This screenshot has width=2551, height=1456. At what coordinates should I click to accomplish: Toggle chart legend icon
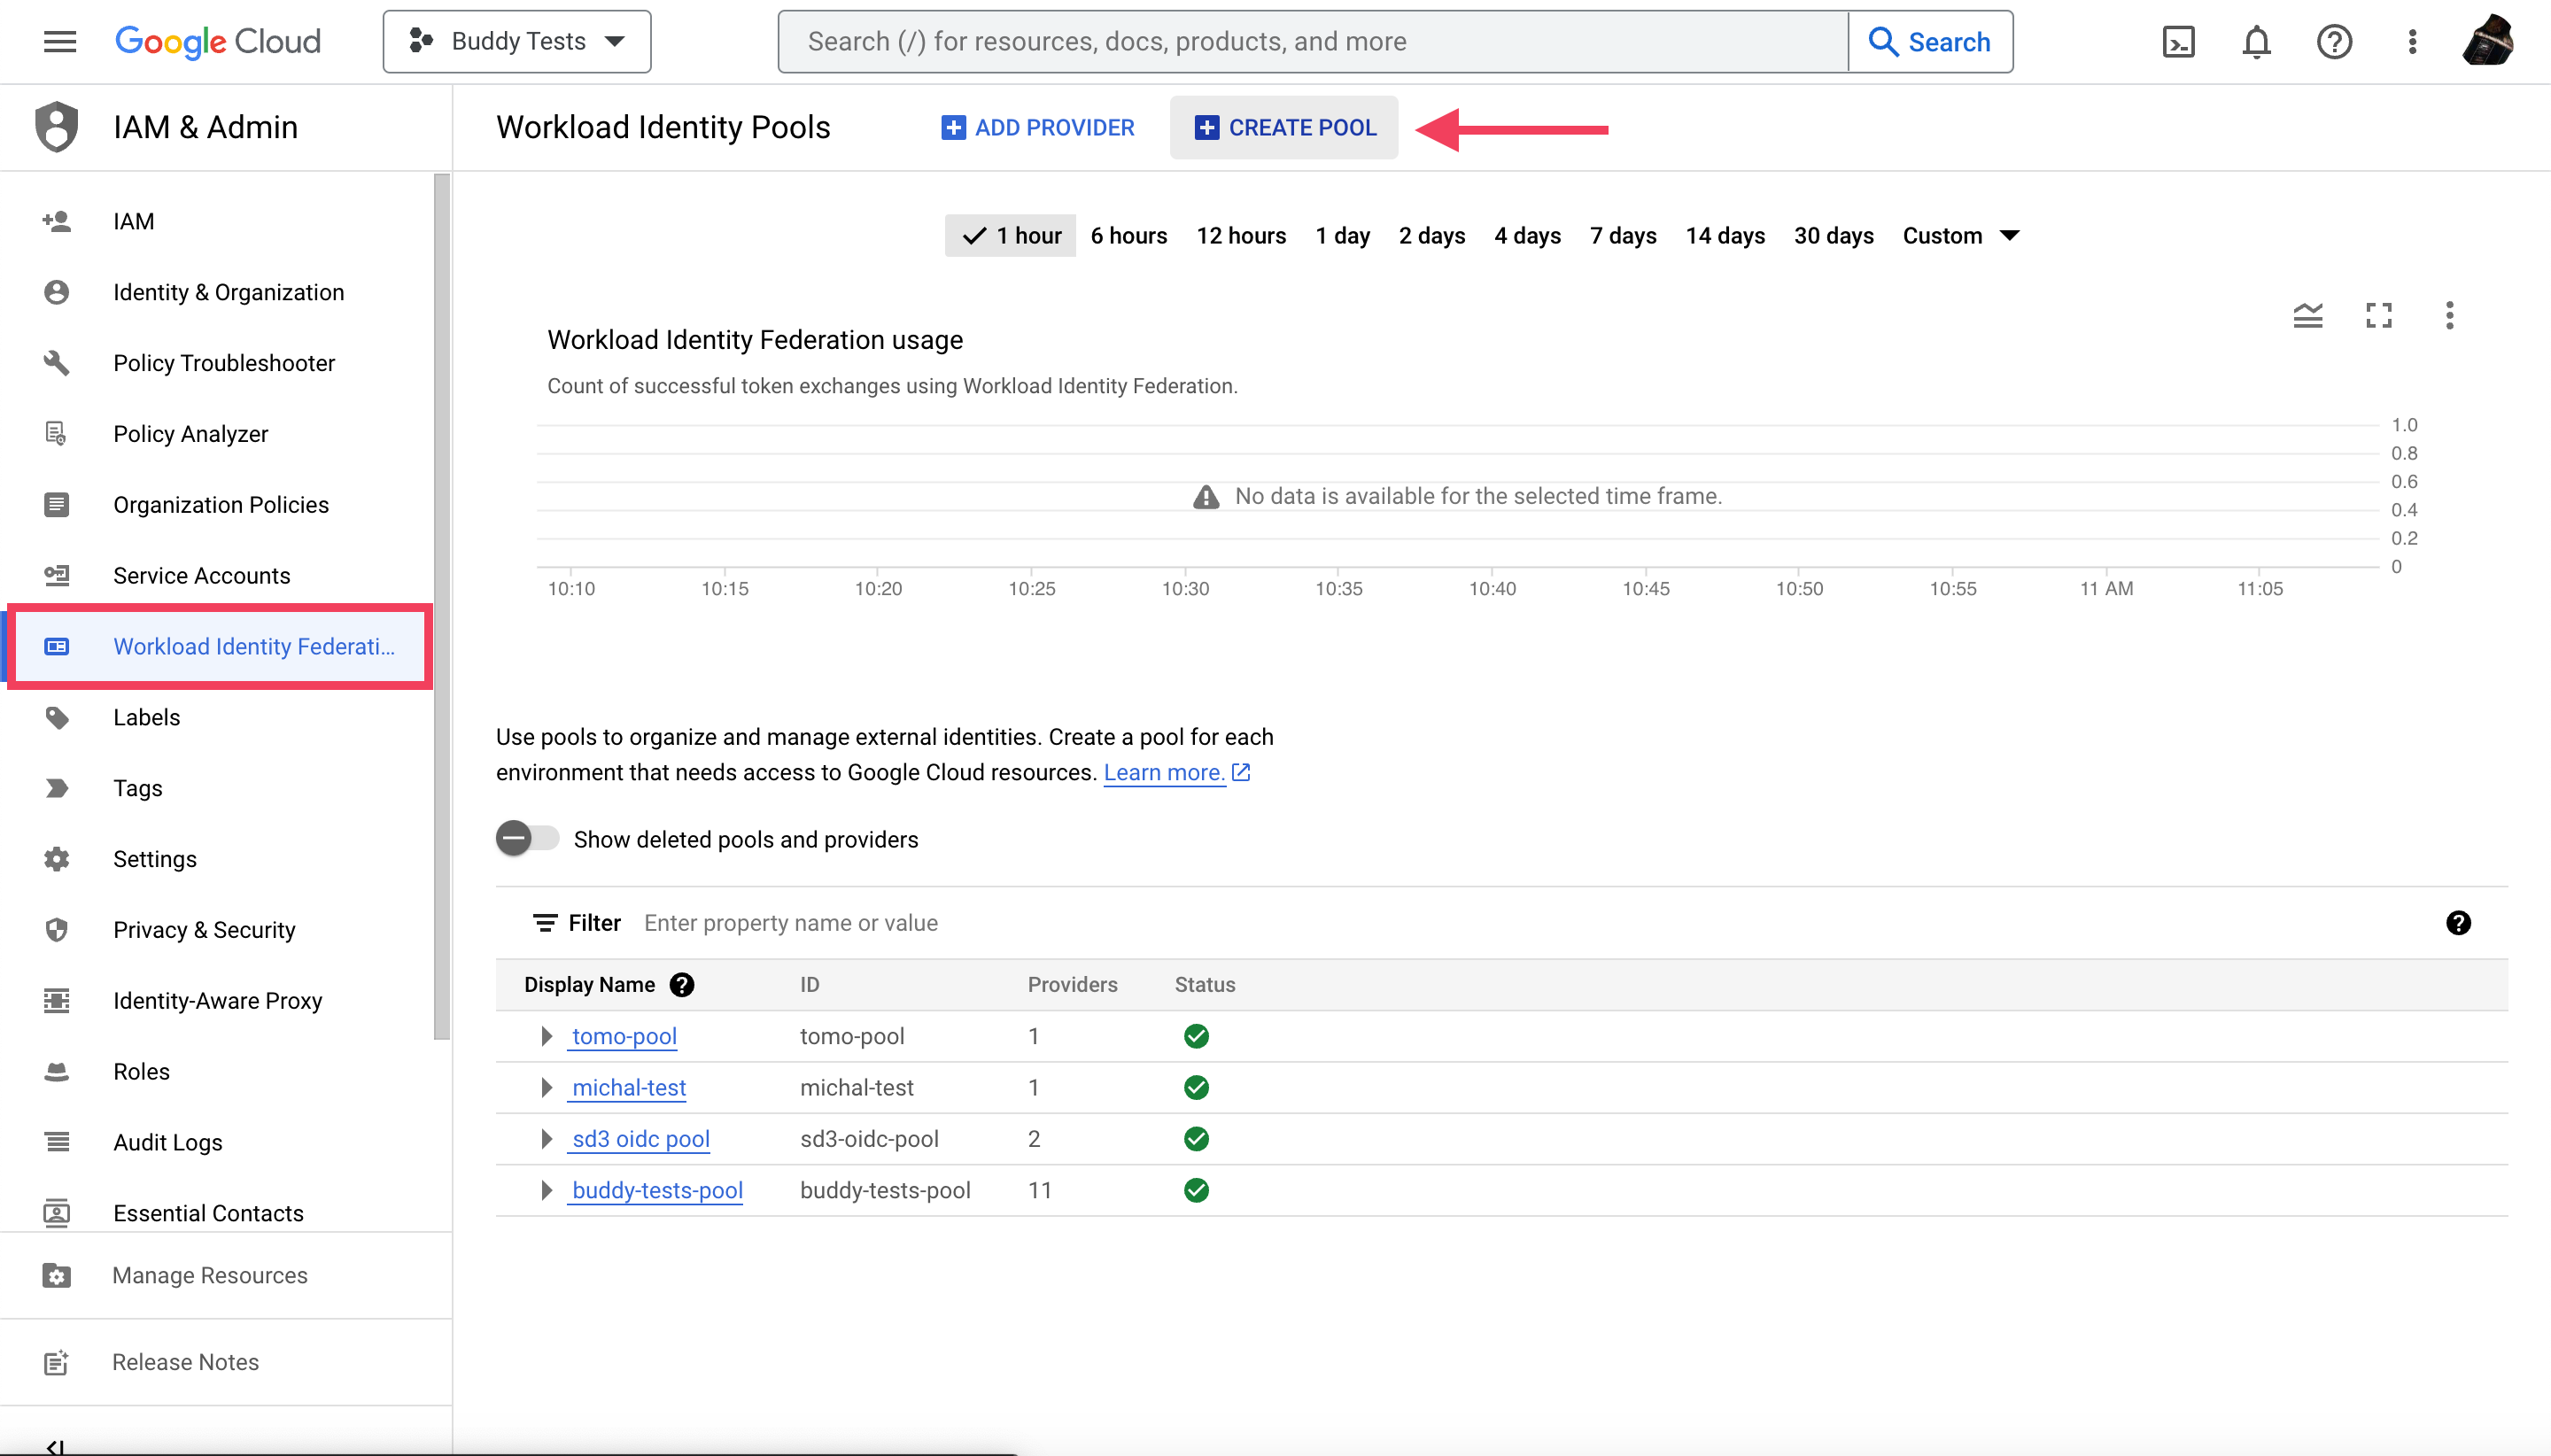point(2307,316)
